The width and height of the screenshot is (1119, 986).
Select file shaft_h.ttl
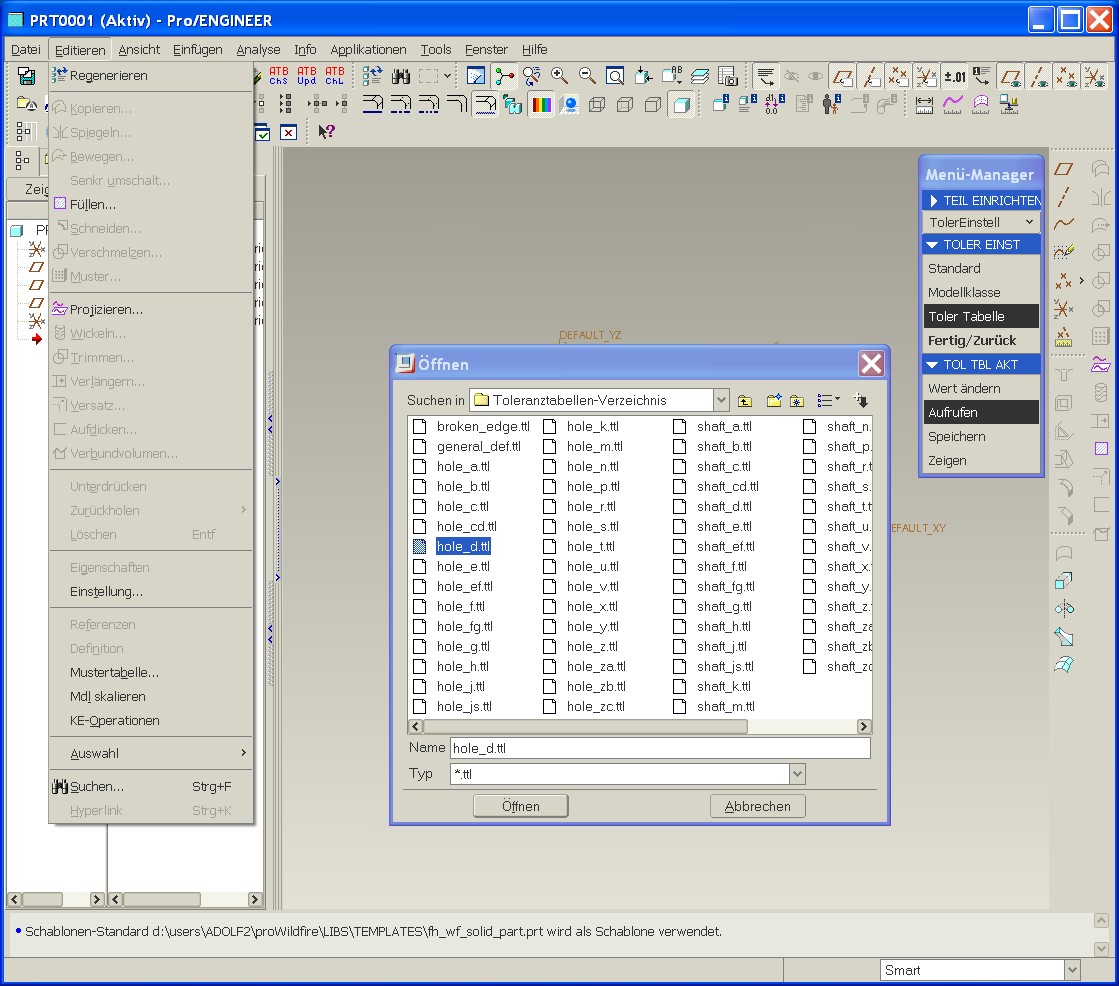click(724, 626)
